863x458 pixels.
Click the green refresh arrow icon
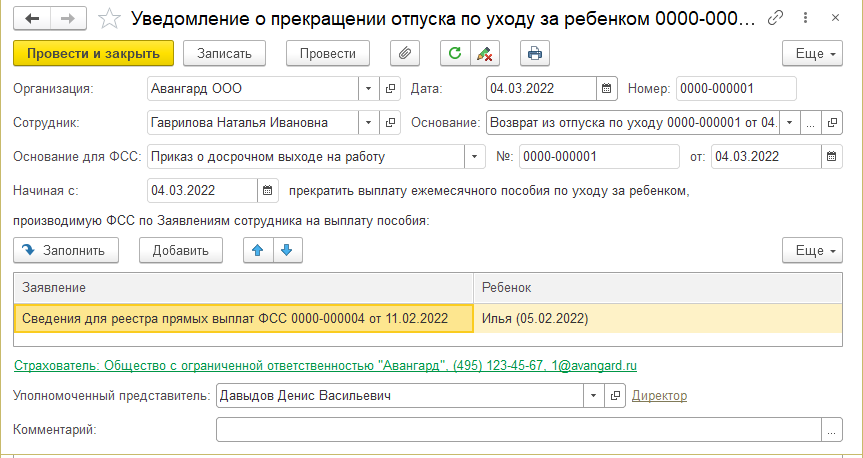[x=455, y=53]
